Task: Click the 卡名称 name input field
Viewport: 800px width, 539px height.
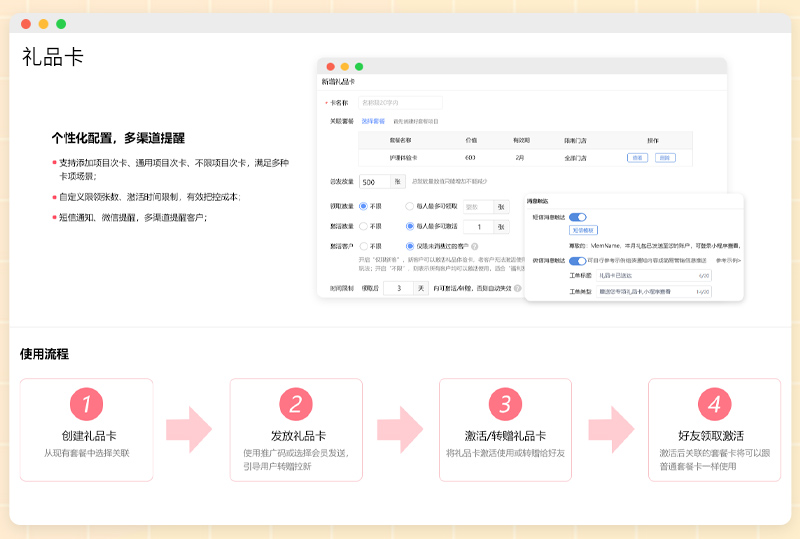Action: point(400,103)
